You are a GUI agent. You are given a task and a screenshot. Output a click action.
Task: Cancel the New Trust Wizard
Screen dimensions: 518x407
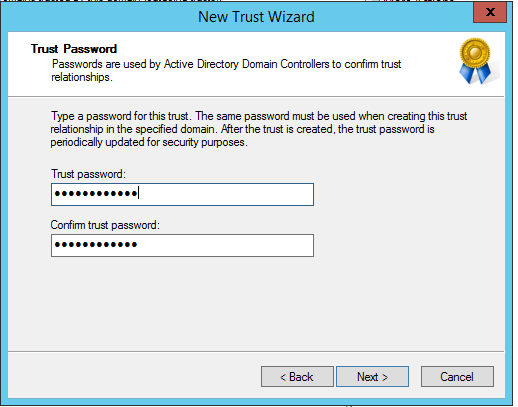coord(457,377)
